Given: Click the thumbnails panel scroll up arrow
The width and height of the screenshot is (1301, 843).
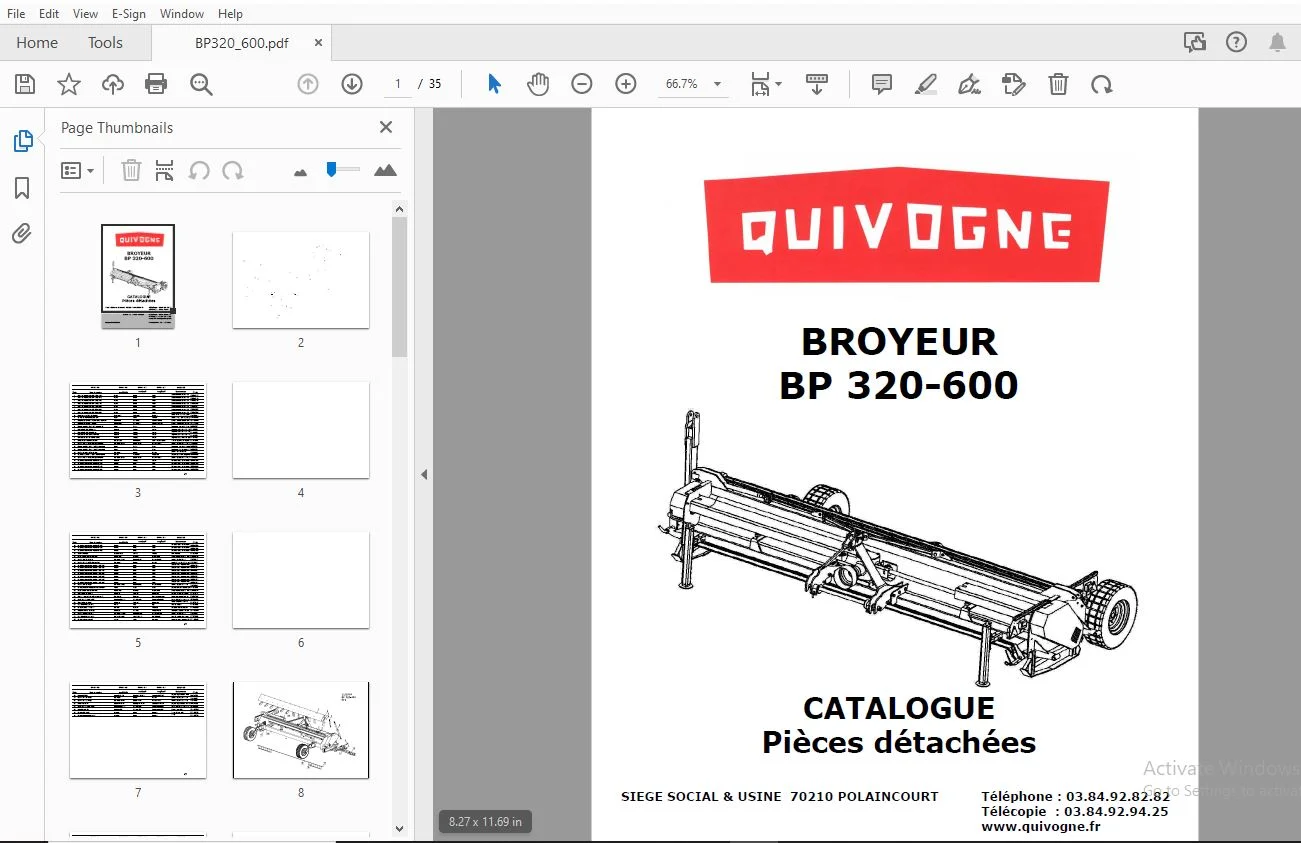Looking at the screenshot, I should pos(399,210).
